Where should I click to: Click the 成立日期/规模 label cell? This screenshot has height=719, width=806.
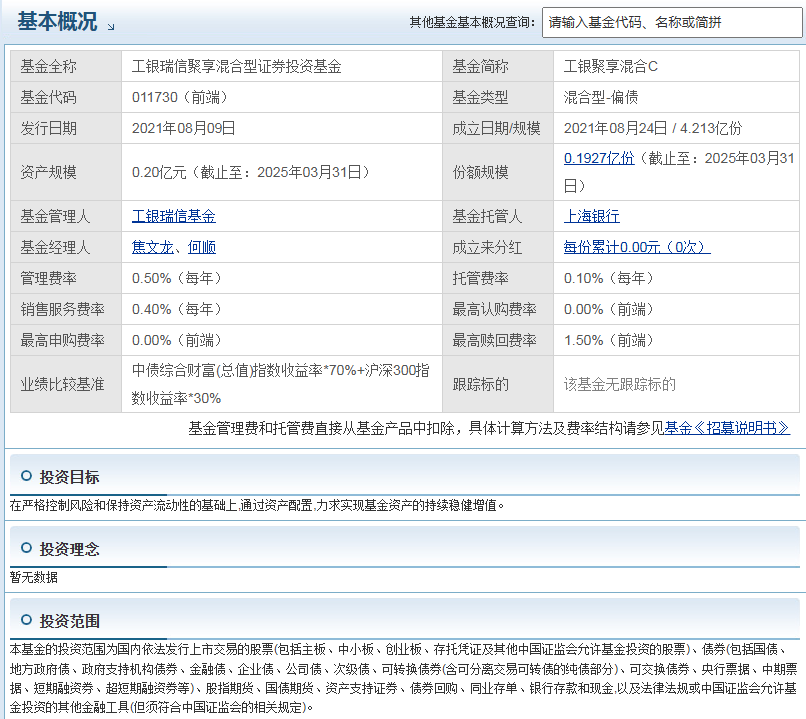(498, 128)
